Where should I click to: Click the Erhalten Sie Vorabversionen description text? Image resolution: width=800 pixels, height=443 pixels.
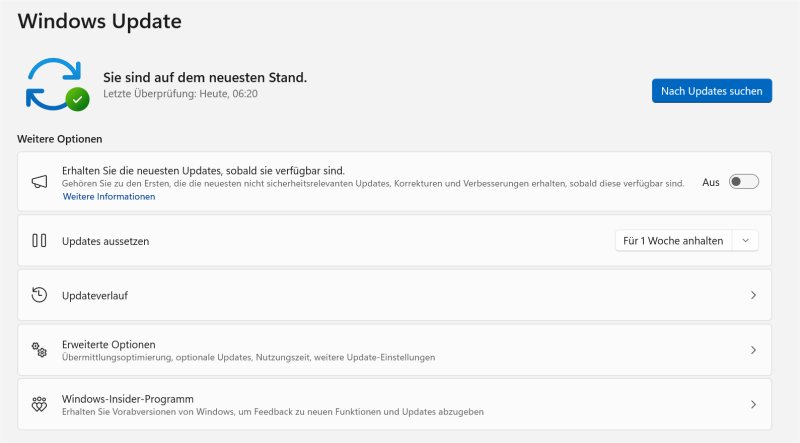(273, 412)
